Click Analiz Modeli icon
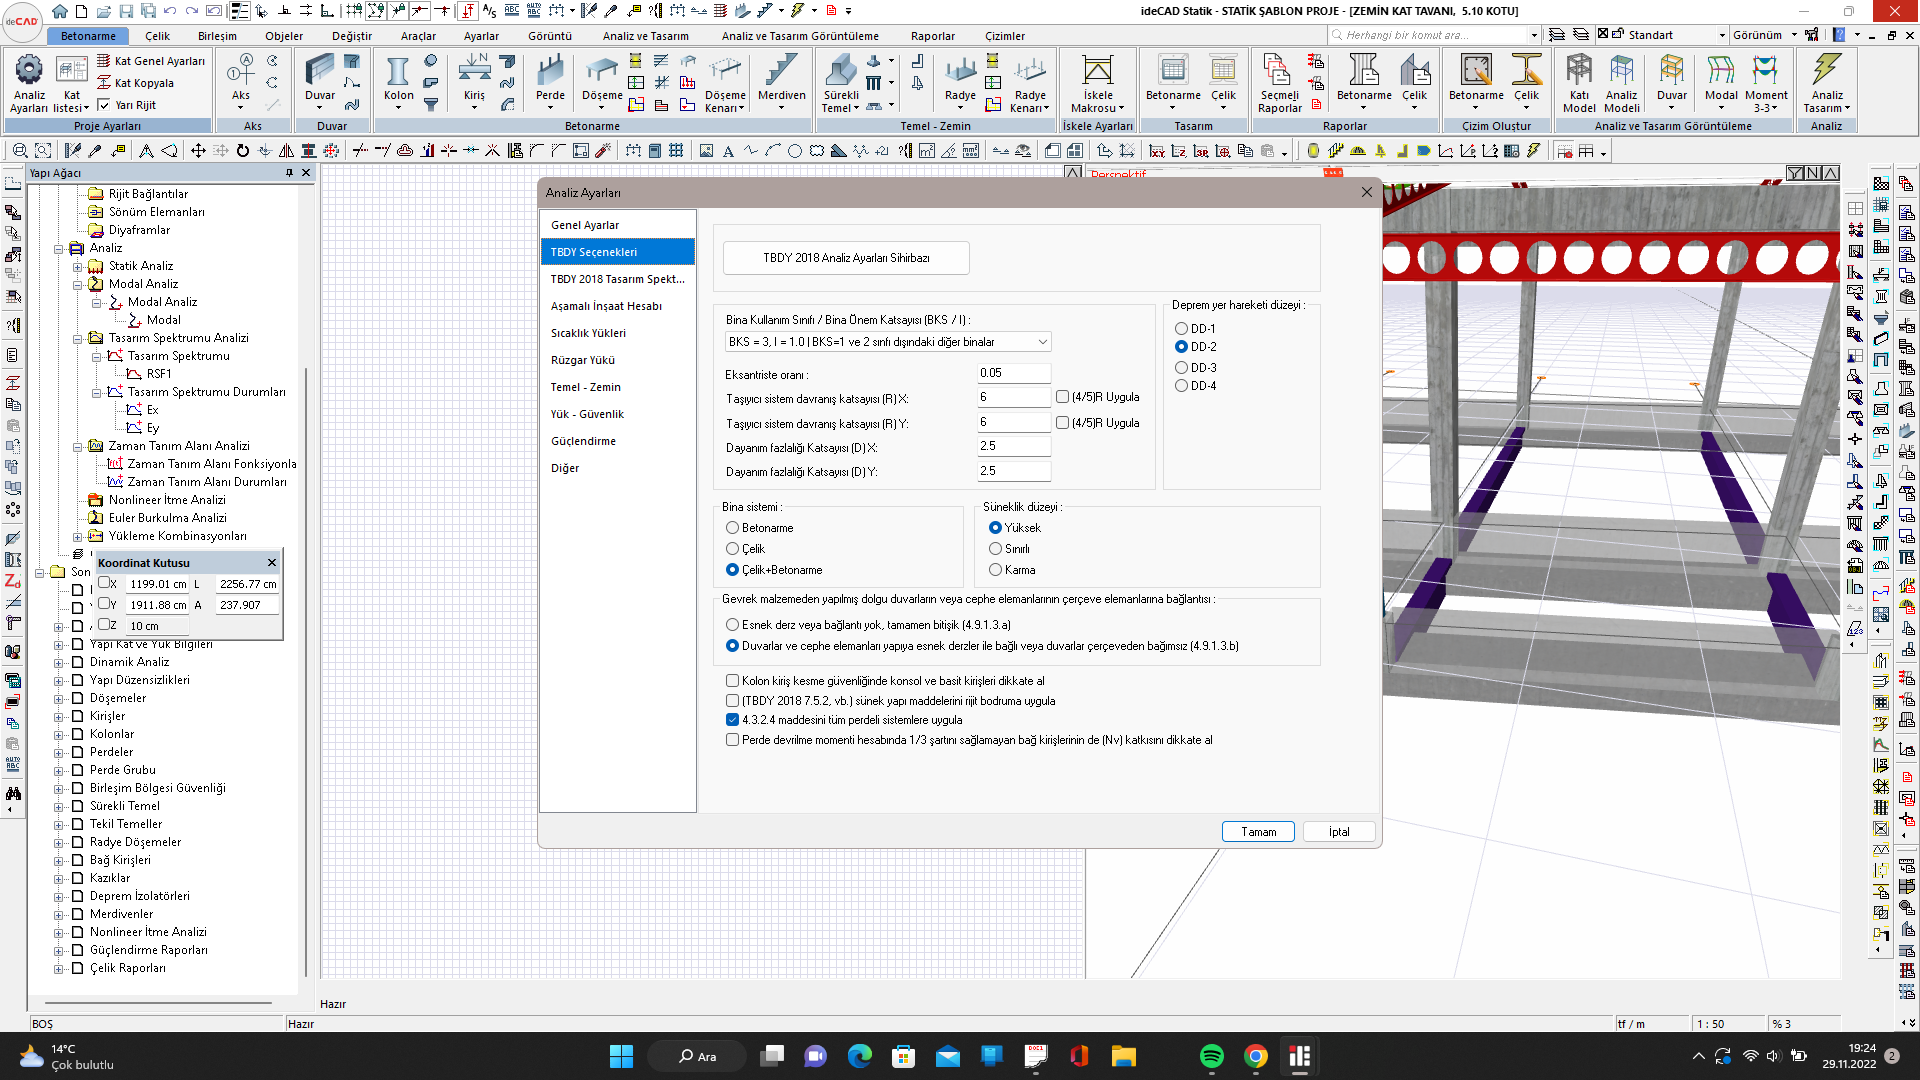The image size is (1920, 1080). 1622,82
